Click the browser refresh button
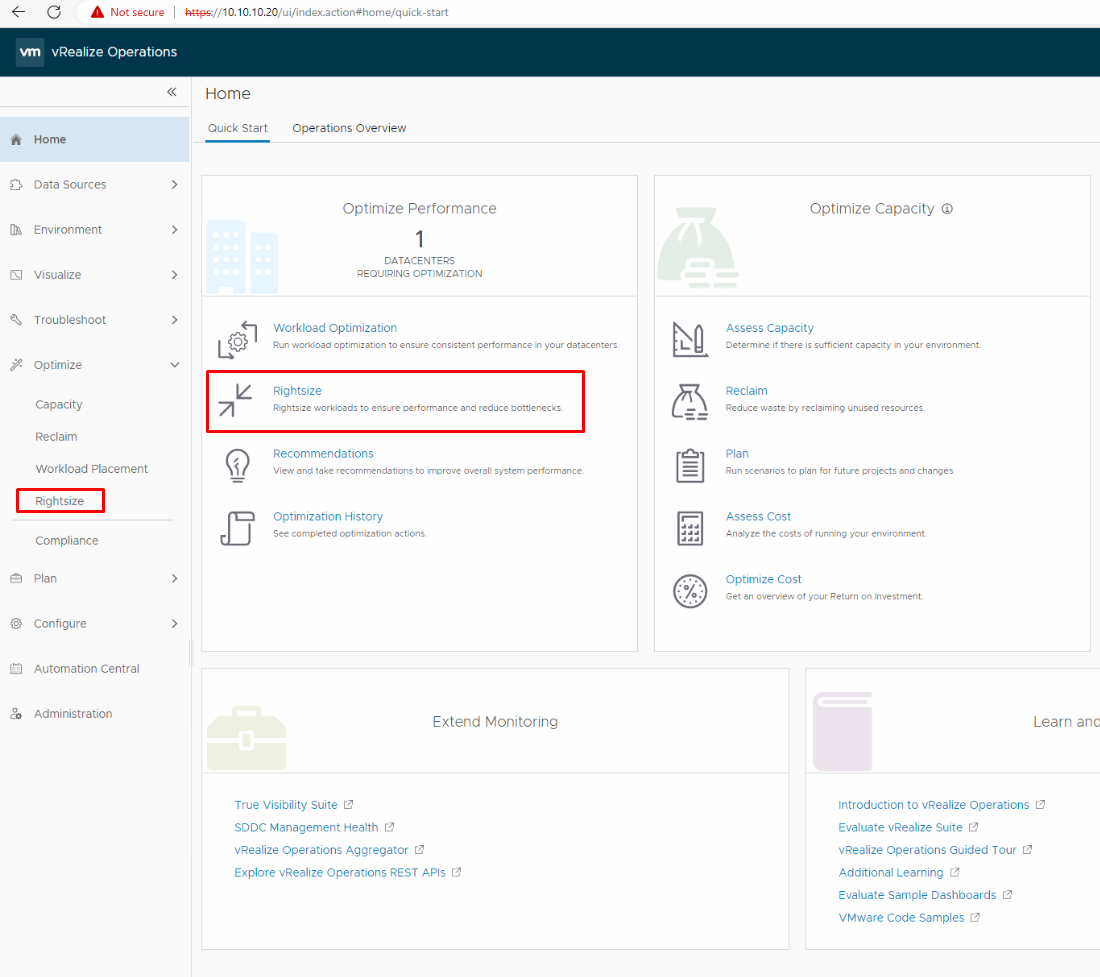 (x=54, y=12)
